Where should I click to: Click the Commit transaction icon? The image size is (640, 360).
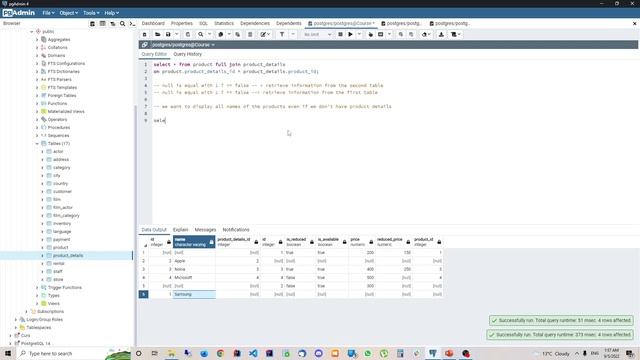pyautogui.click(x=401, y=35)
